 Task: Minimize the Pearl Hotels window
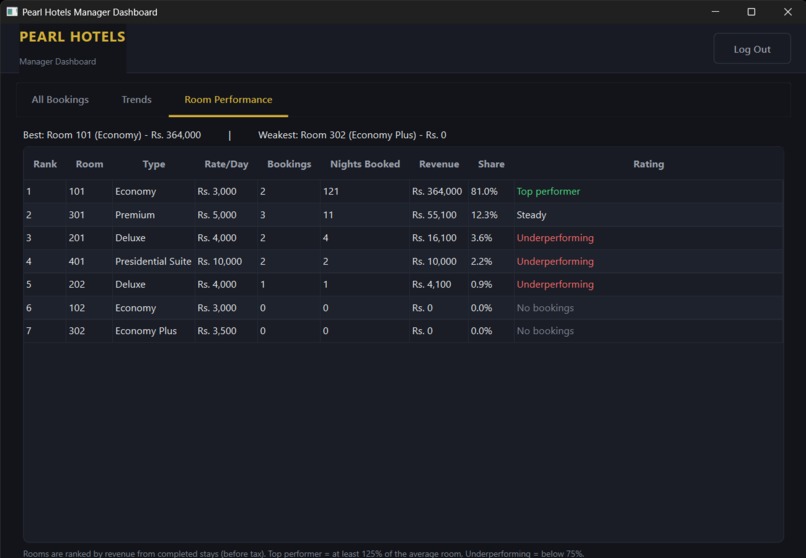point(716,12)
